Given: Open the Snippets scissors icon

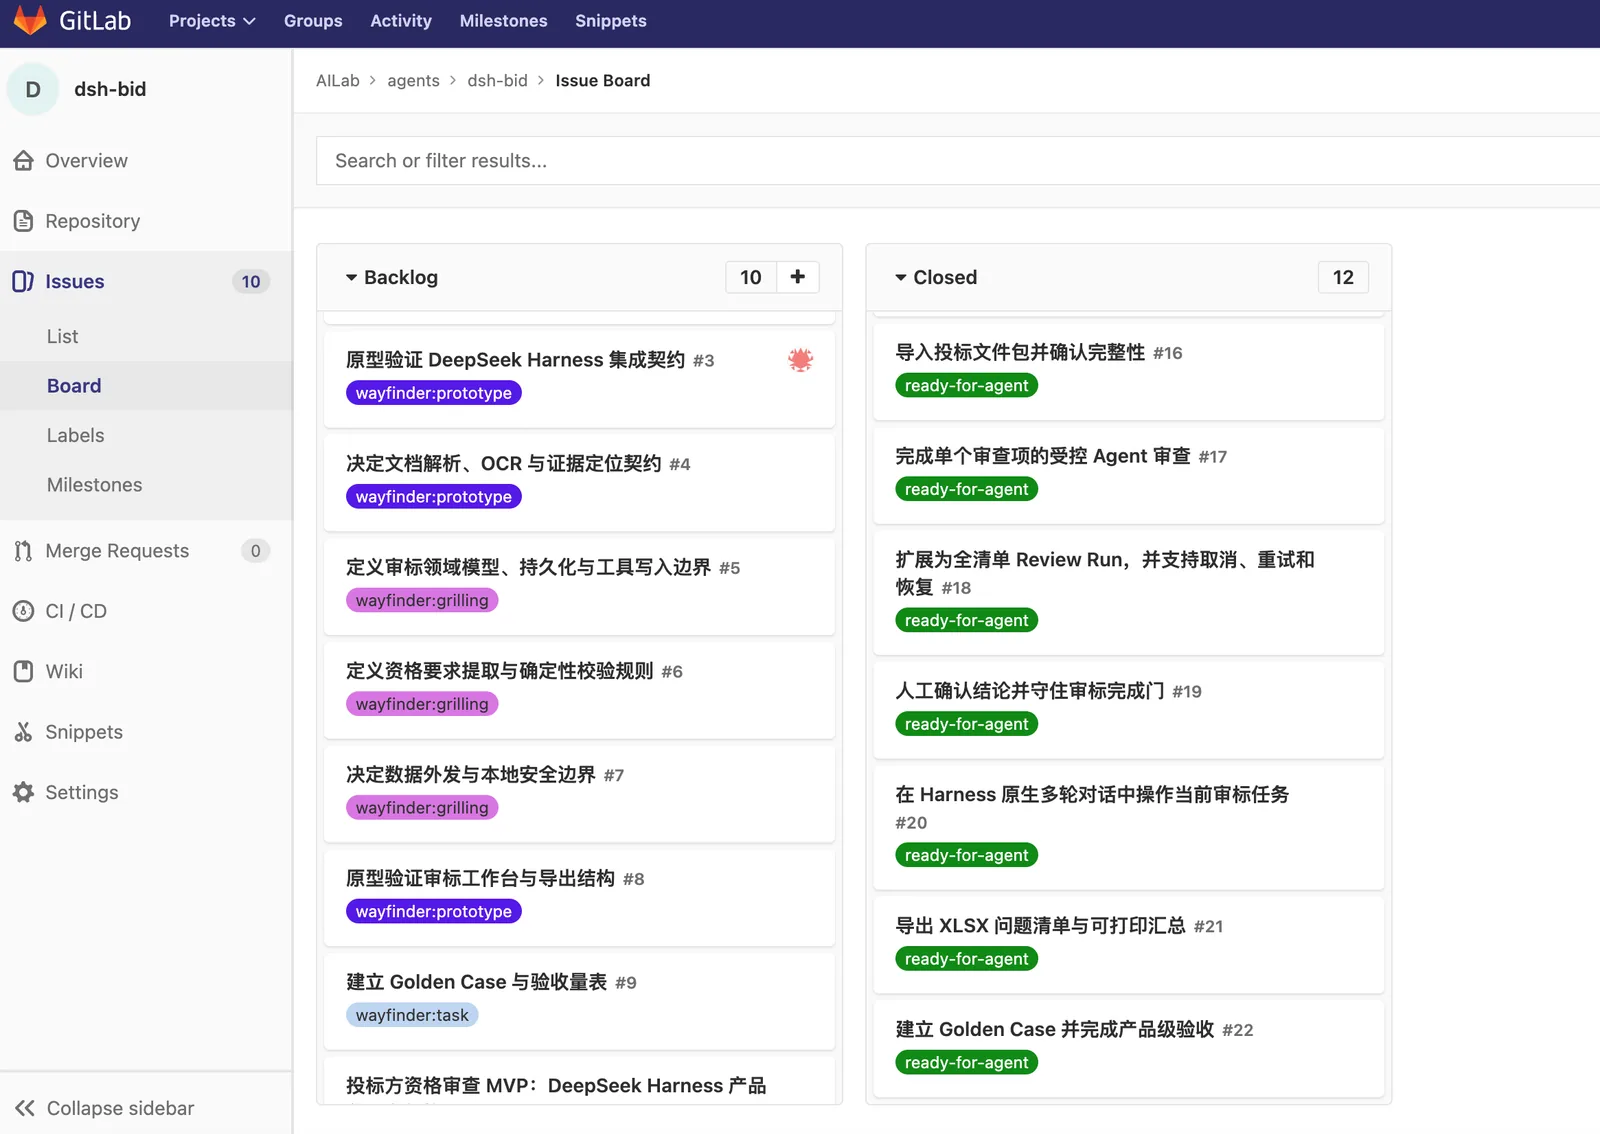Looking at the screenshot, I should tap(23, 732).
